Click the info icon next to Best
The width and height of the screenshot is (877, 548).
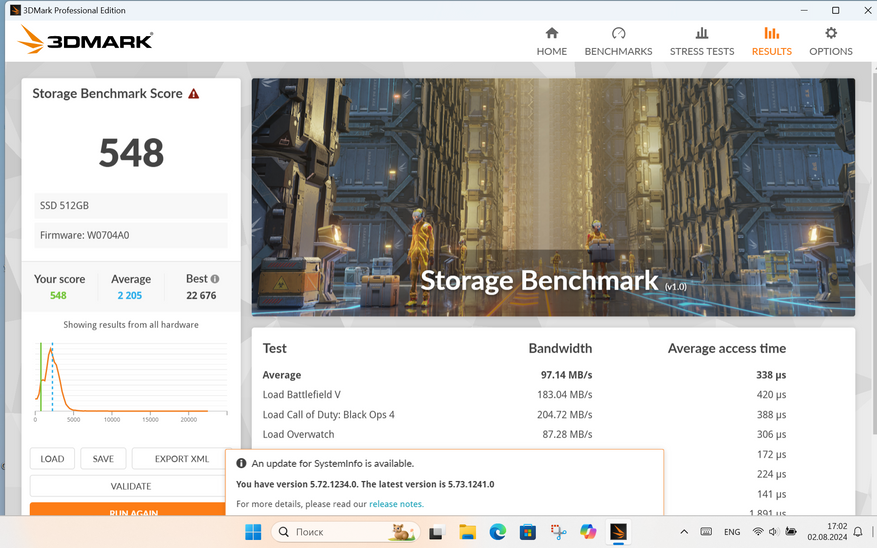pyautogui.click(x=215, y=279)
